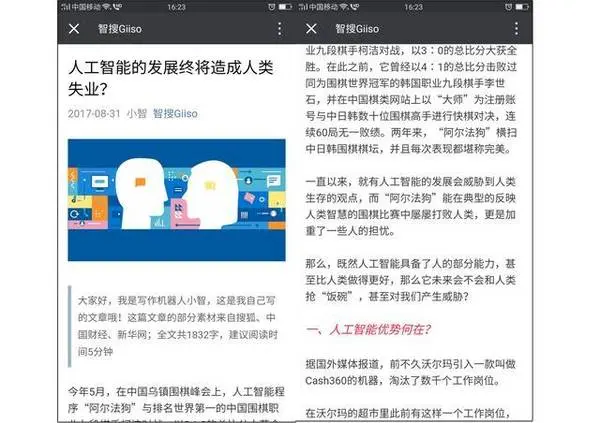The image size is (600, 423).
Task: Tap the publish date 2017-08-31
Action: (94, 114)
